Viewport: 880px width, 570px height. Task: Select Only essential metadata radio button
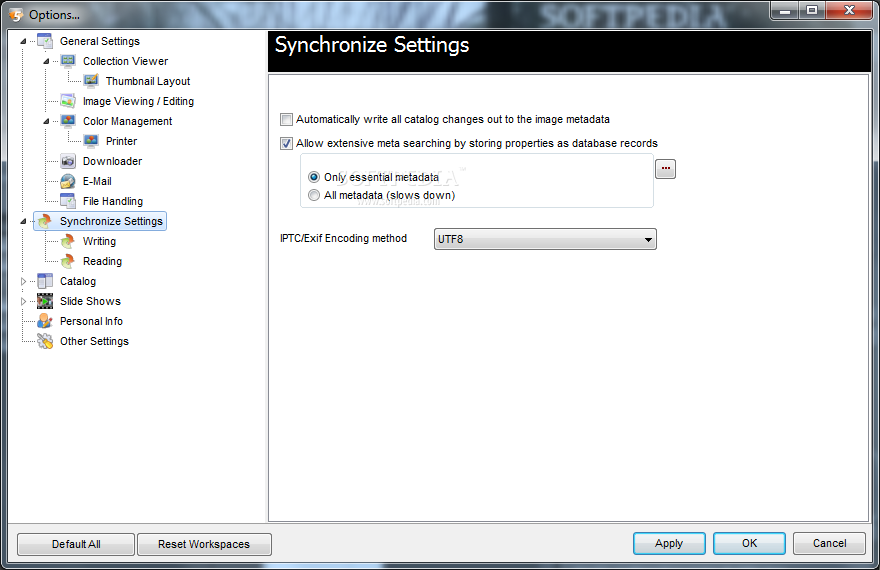314,177
